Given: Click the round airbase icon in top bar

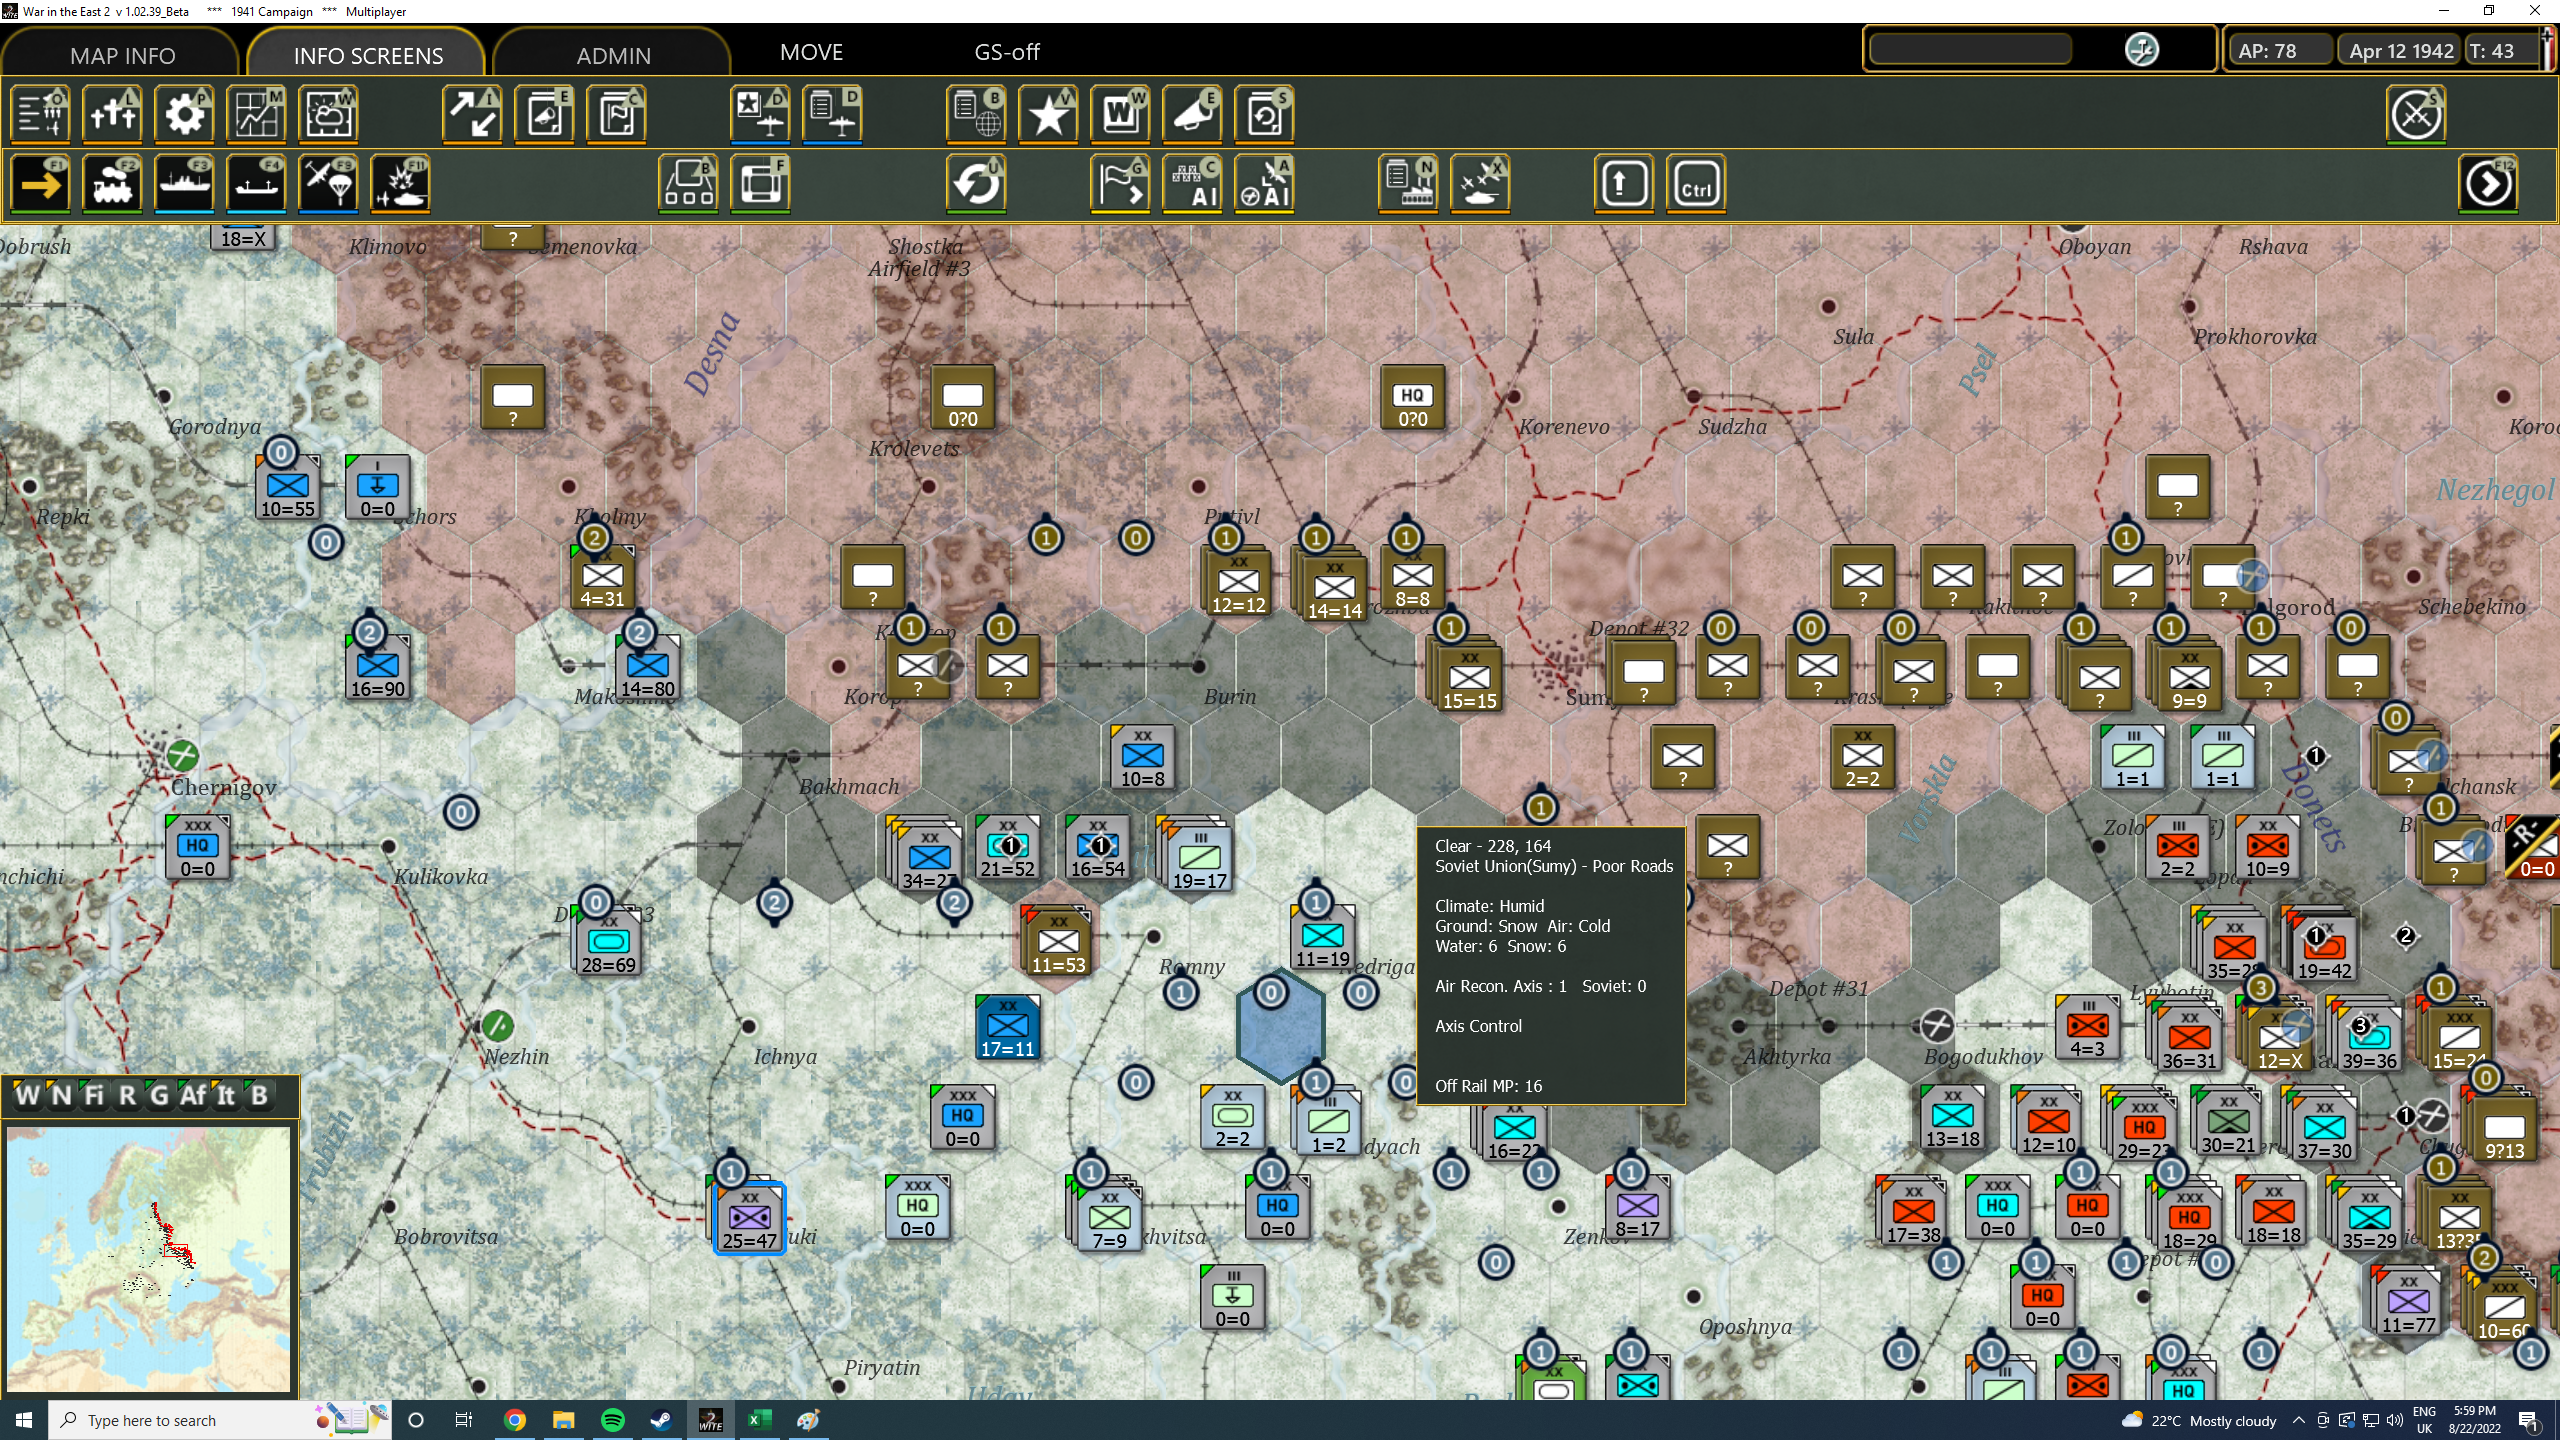Looking at the screenshot, I should [x=2142, y=49].
